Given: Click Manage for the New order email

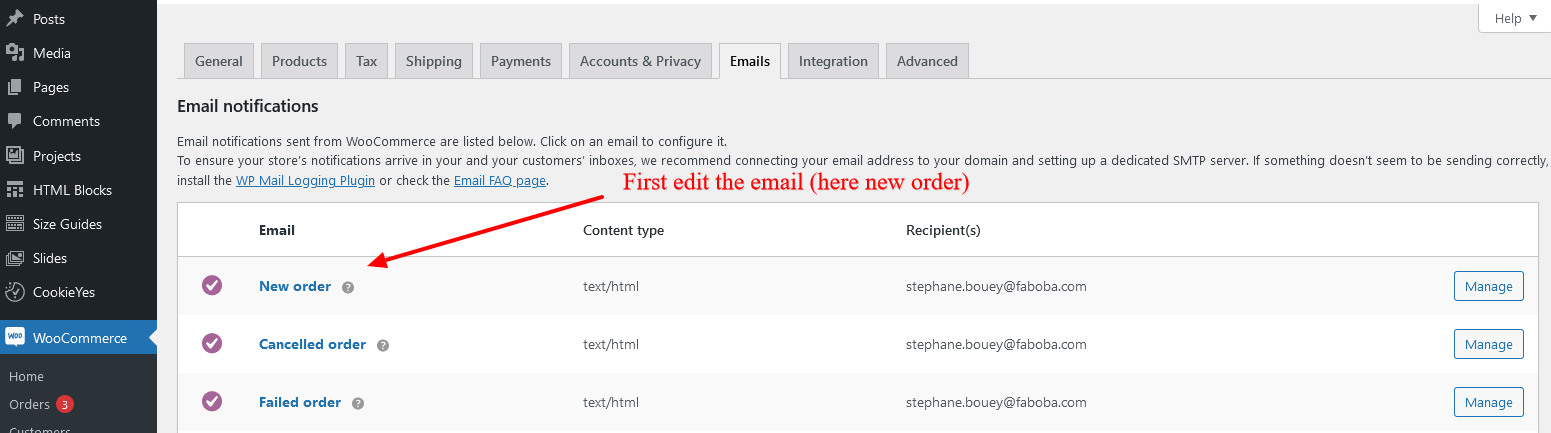Looking at the screenshot, I should (1489, 286).
